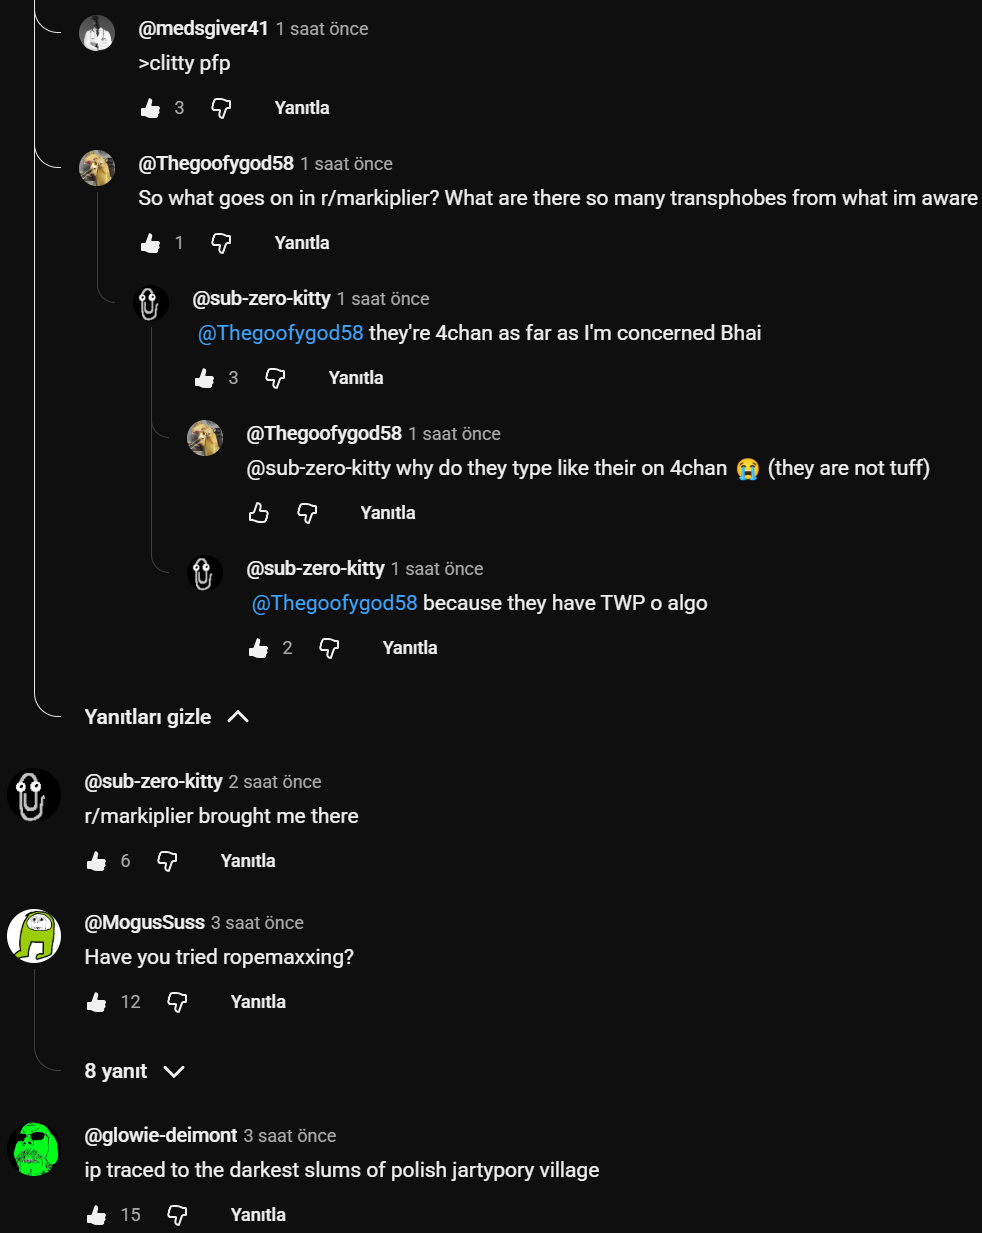Reply to medsgiver41 using Yanıtla
The width and height of the screenshot is (982, 1233).
click(302, 108)
